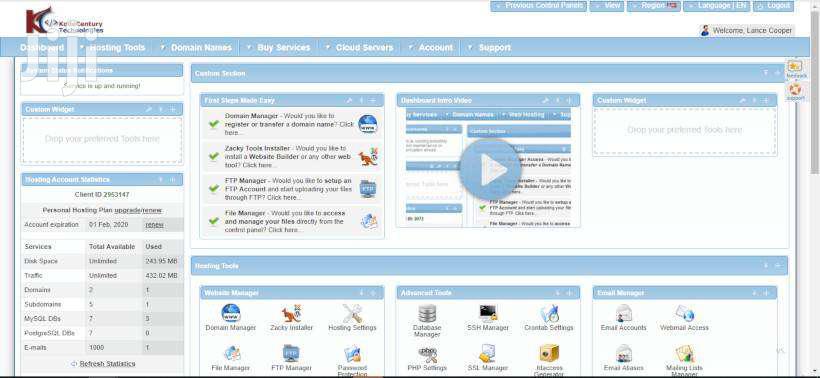Open Zacky Installer kangaroo icon in Website Manager
820x378 pixels.
pos(291,313)
